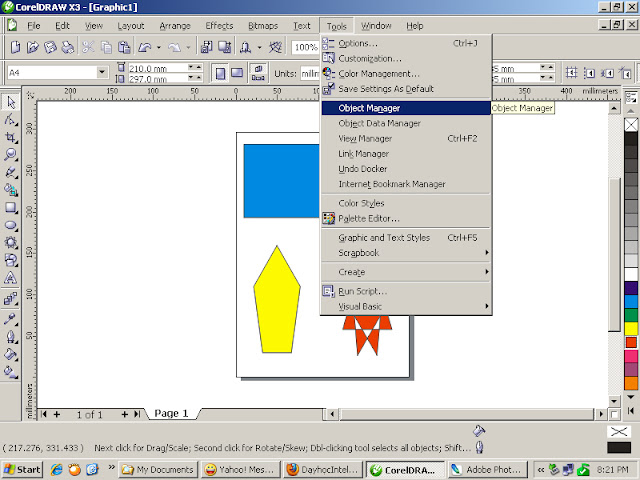Open the Bitmaps menu
This screenshot has width=640, height=480.
(263, 26)
